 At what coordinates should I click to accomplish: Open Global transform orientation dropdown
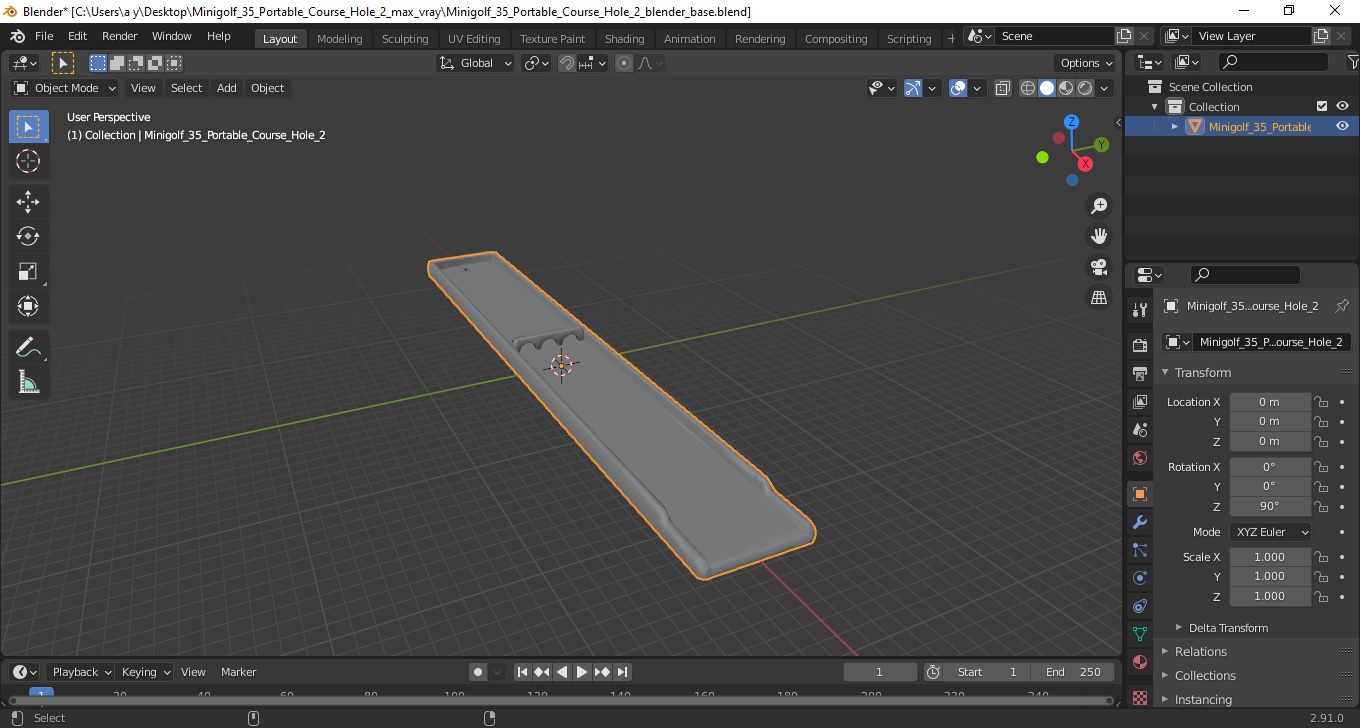click(x=476, y=63)
